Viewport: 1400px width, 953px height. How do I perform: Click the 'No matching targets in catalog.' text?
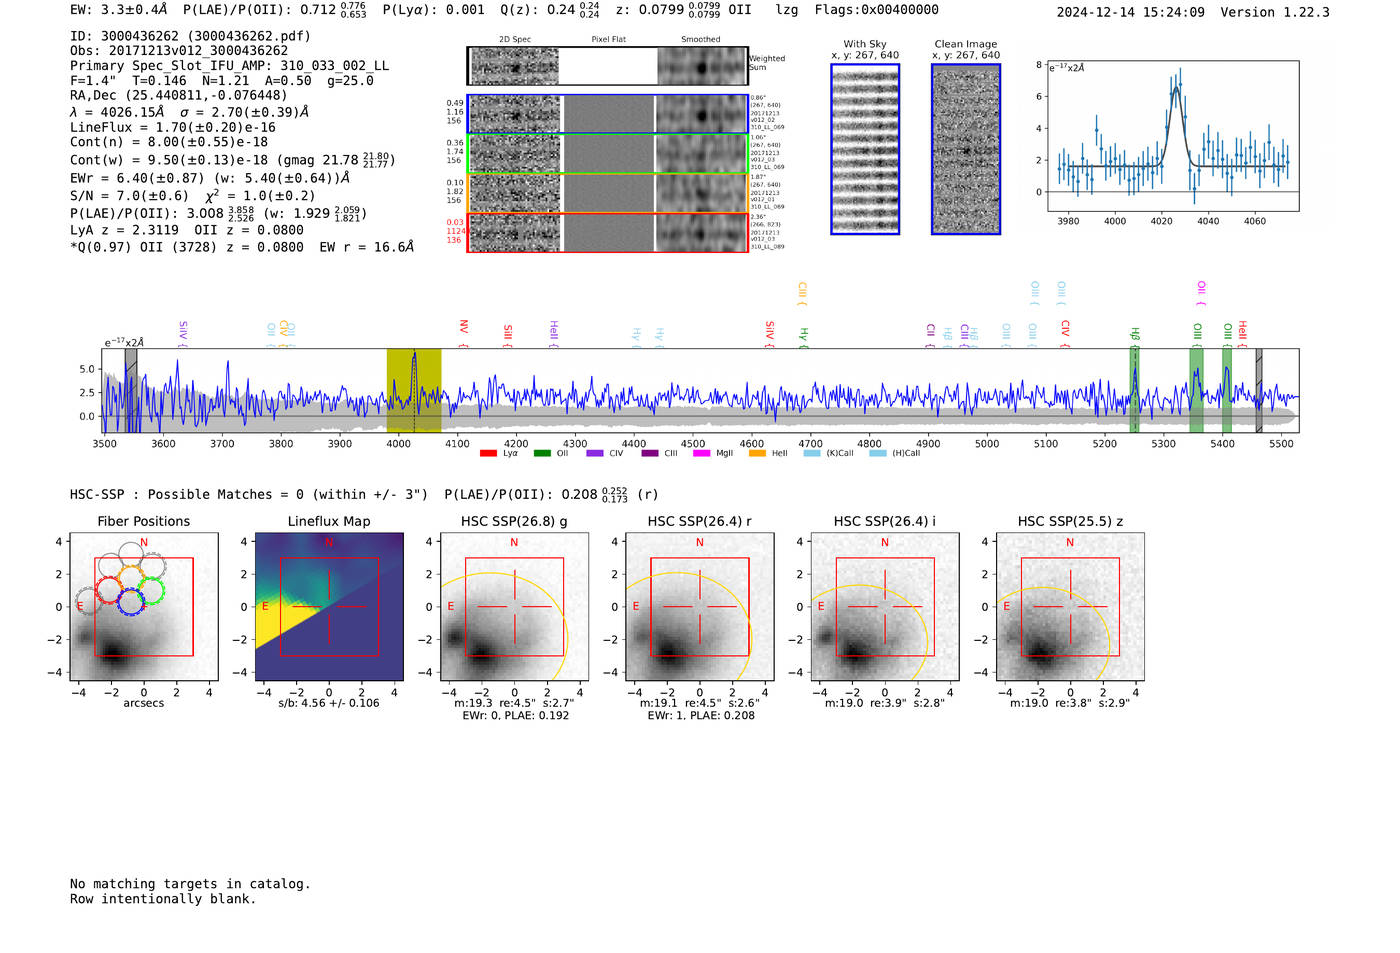pyautogui.click(x=190, y=884)
